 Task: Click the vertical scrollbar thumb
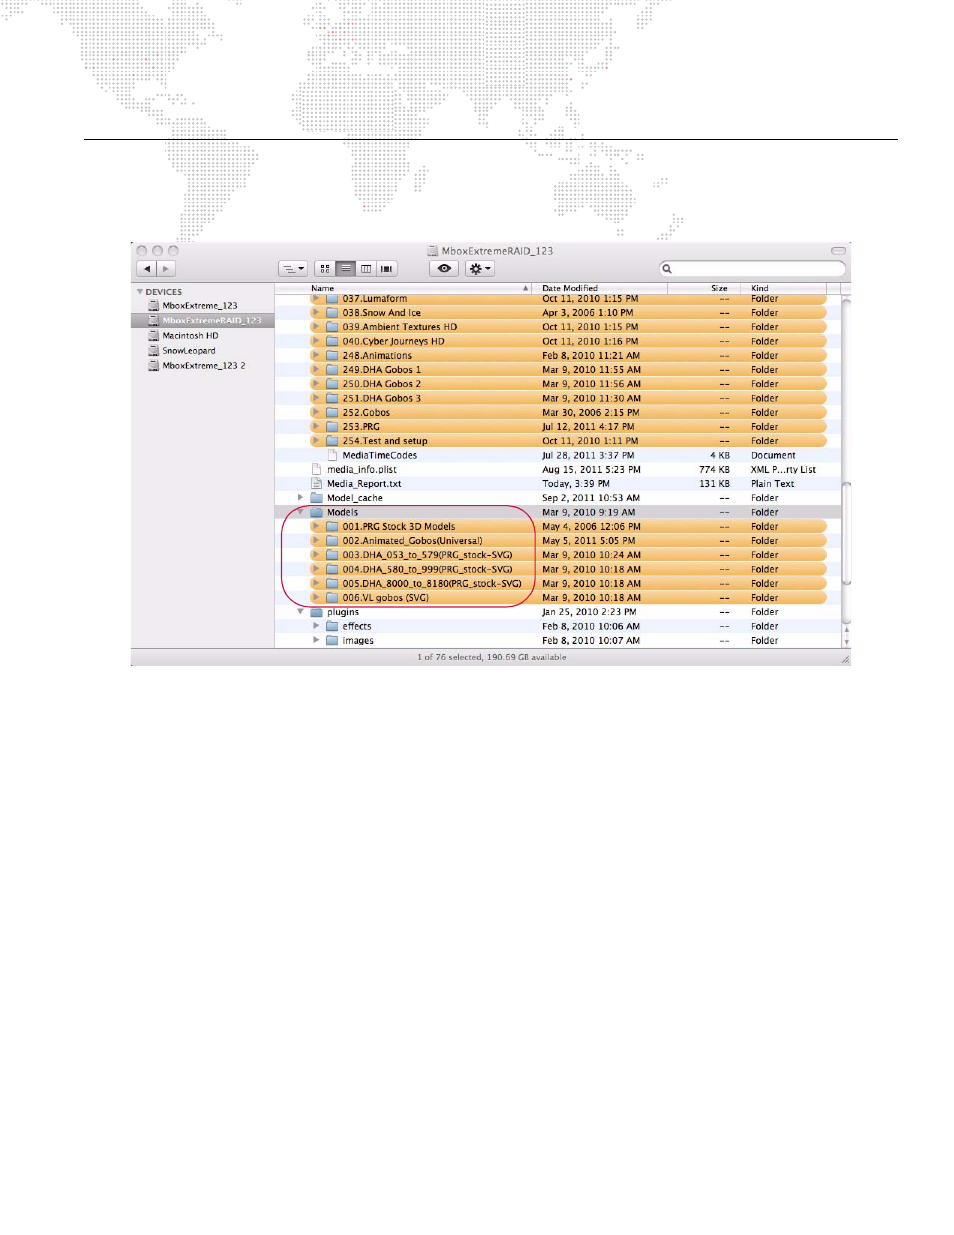846,533
